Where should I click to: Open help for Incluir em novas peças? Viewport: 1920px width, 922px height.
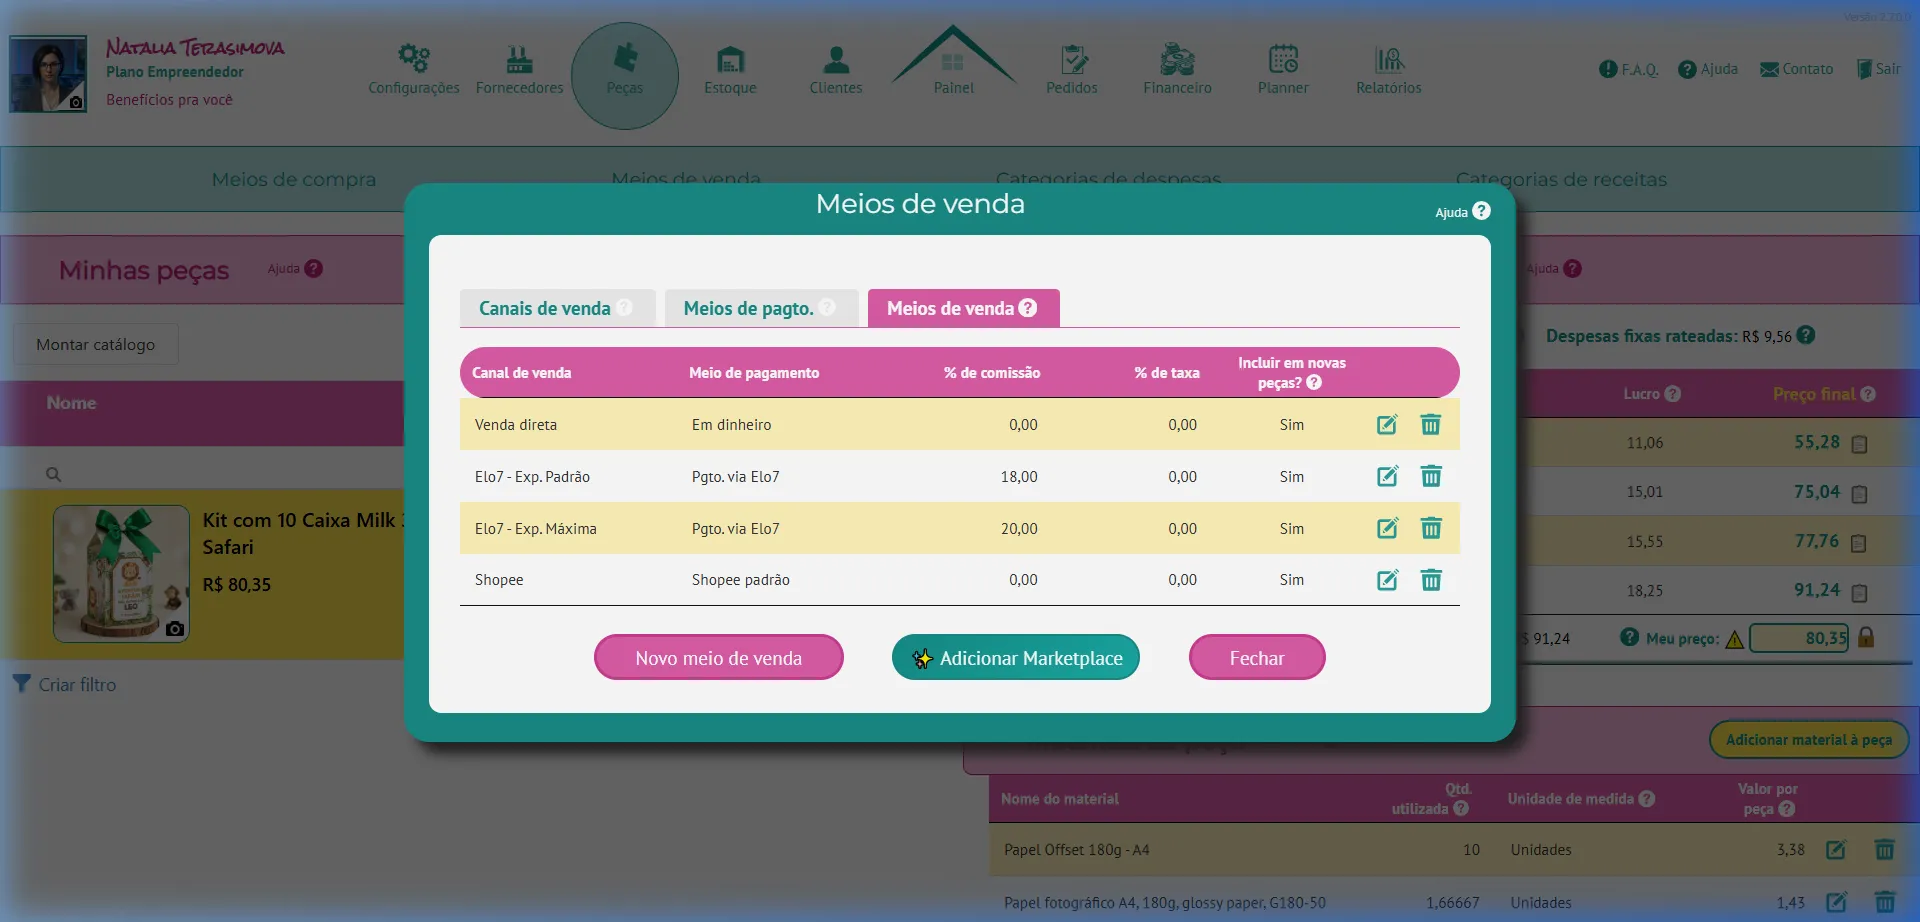(x=1315, y=382)
